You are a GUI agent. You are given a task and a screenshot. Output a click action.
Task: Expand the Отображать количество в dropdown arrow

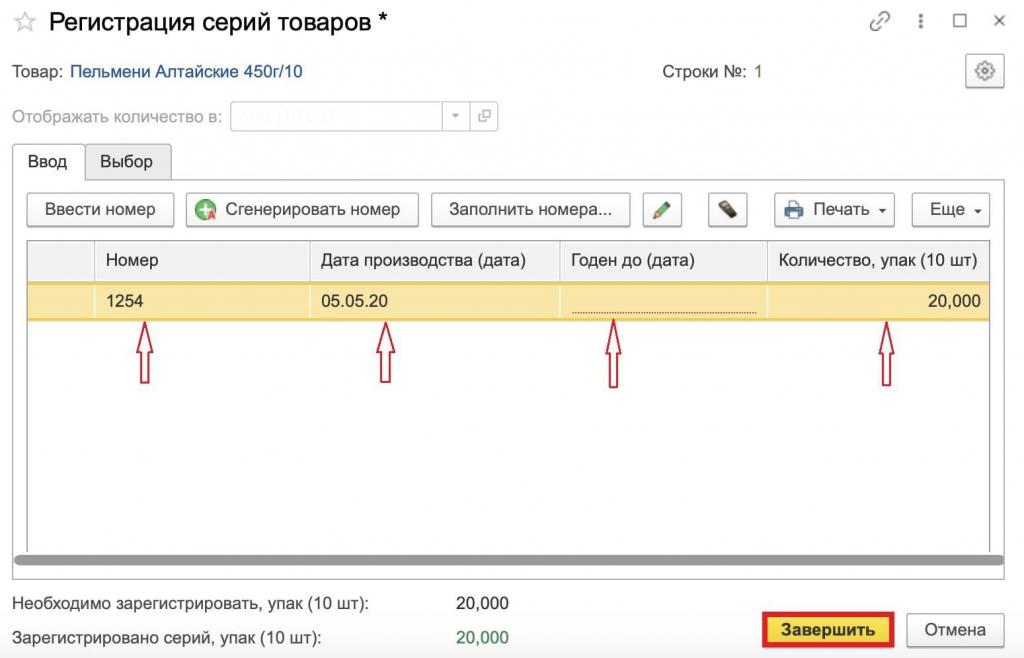(x=456, y=116)
